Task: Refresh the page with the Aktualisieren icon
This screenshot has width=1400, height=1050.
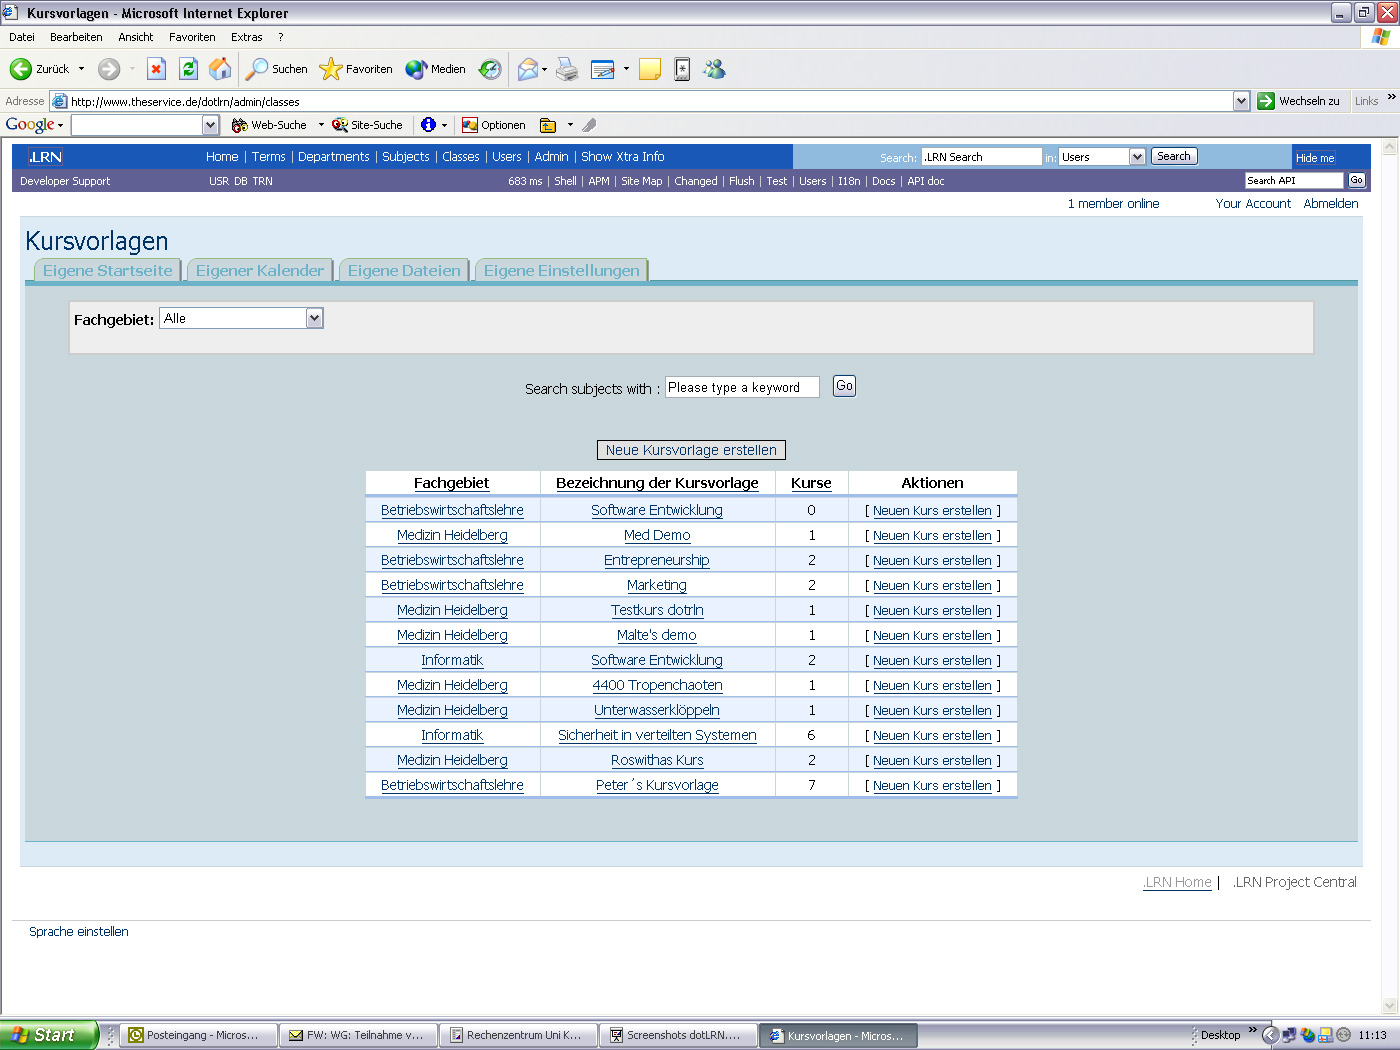Action: point(188,69)
